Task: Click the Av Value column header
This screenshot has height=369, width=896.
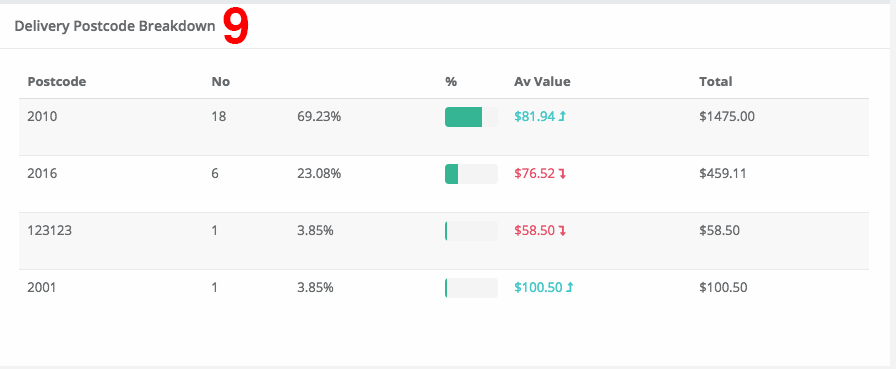Action: coord(542,82)
